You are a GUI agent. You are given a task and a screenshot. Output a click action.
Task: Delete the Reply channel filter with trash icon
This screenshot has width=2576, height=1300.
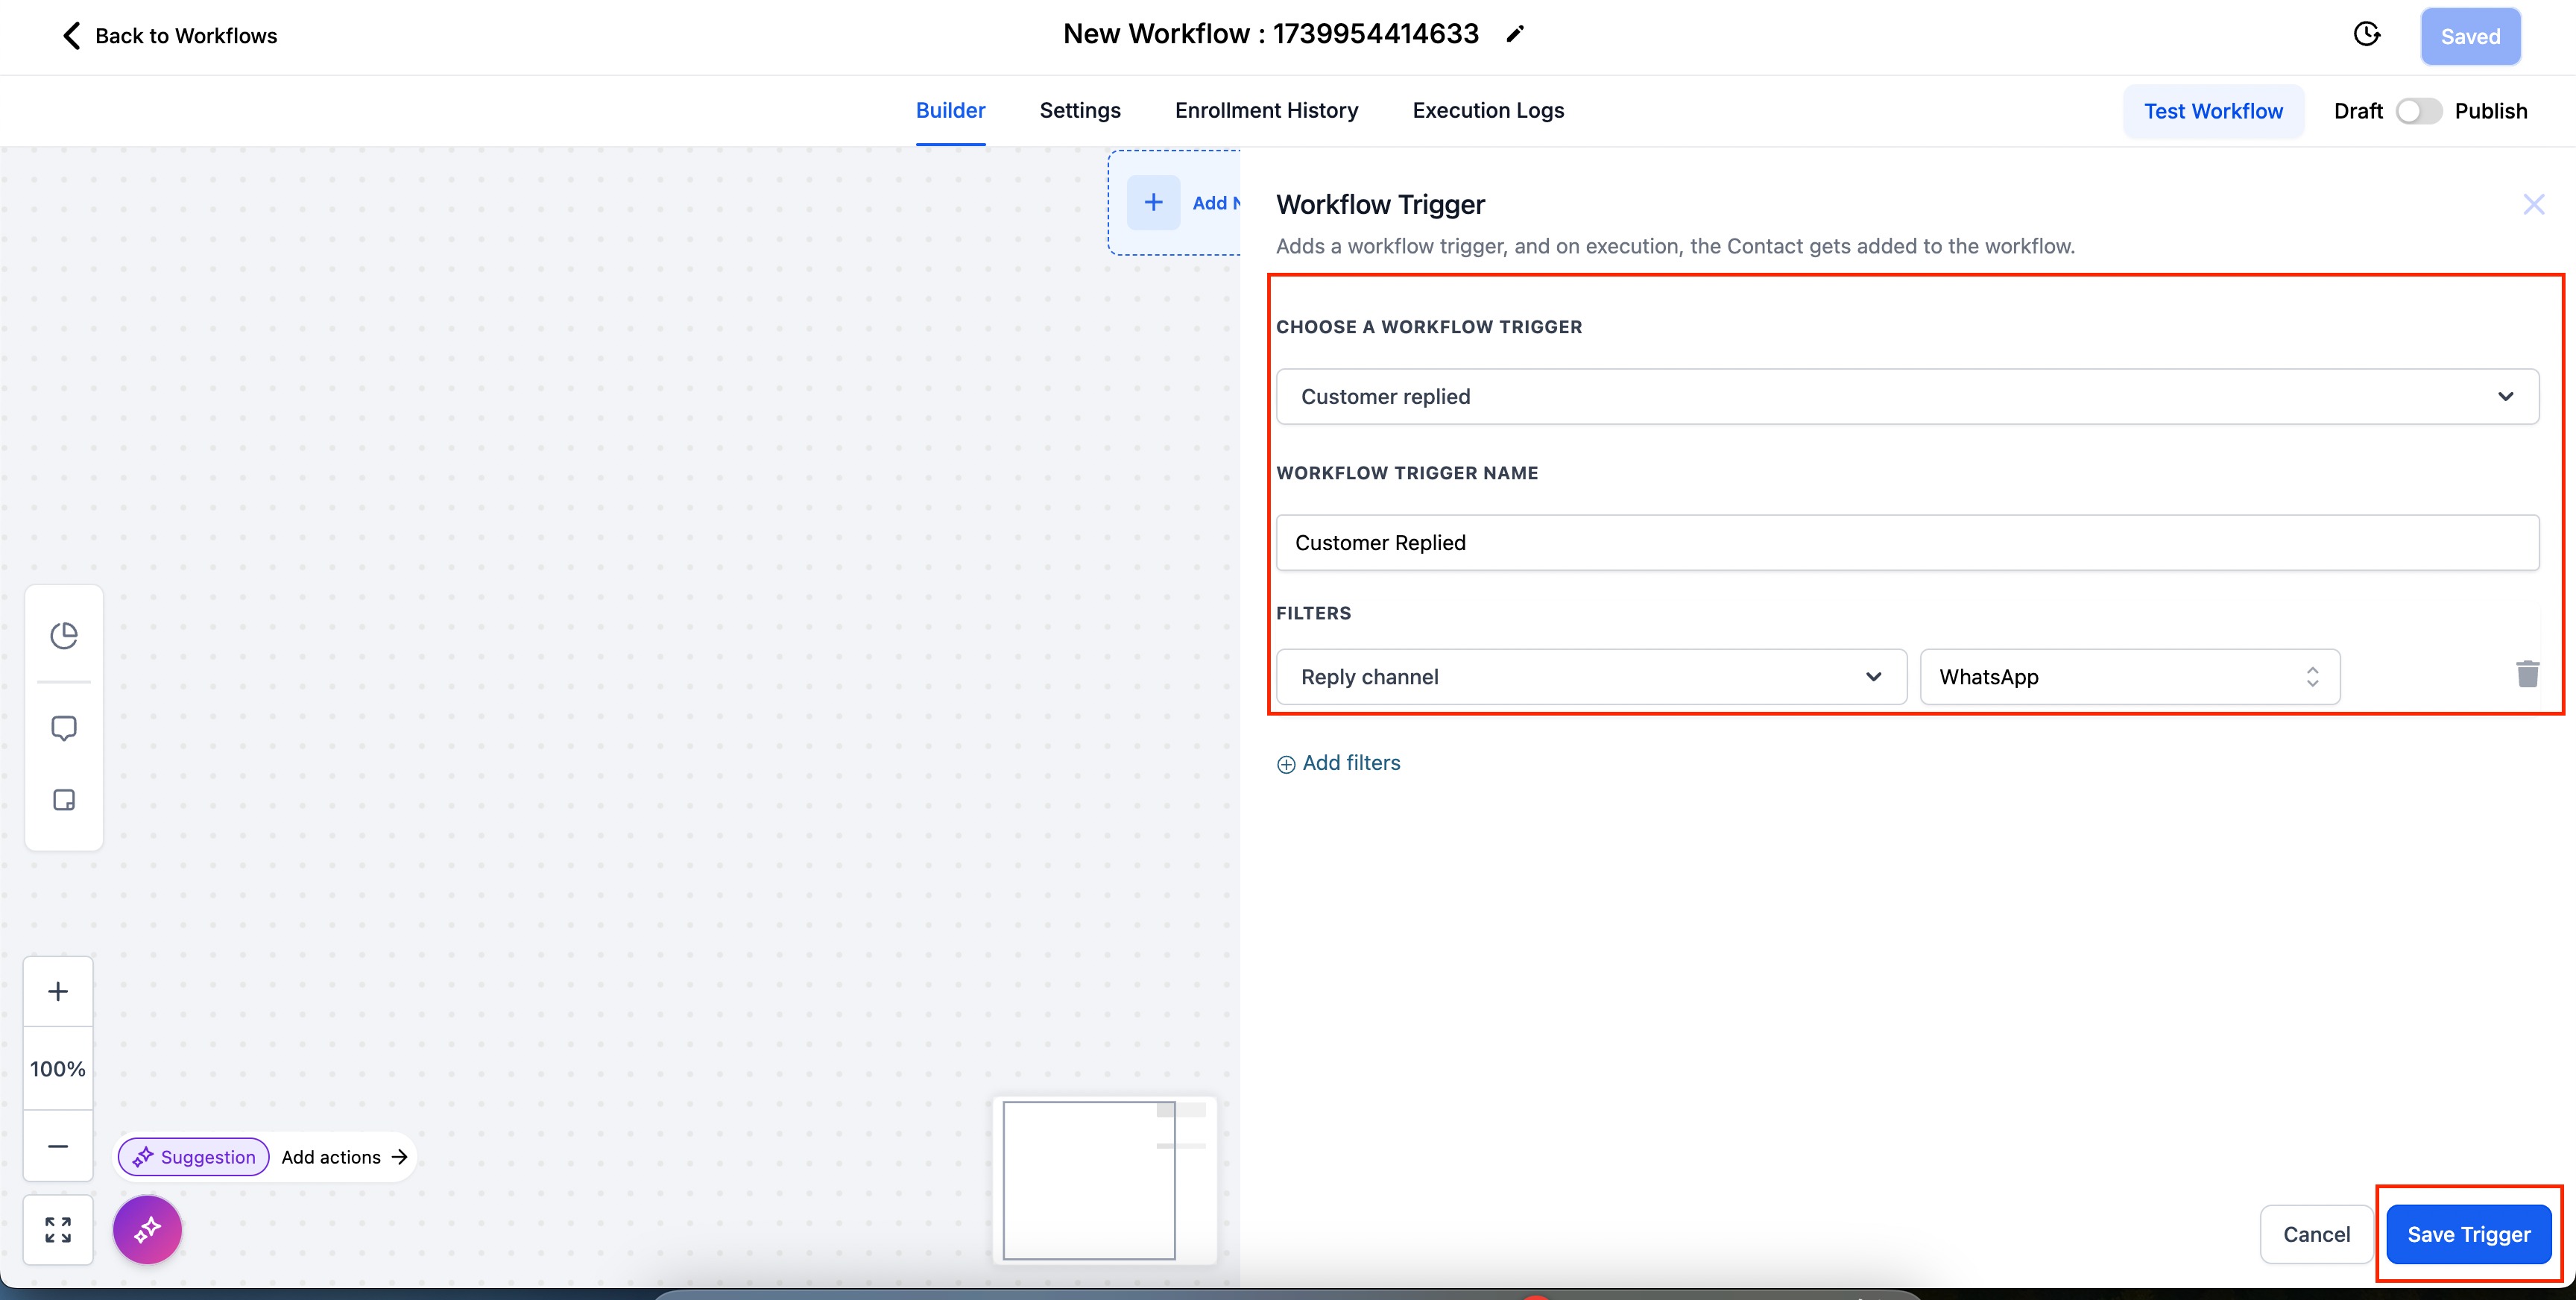[2527, 675]
